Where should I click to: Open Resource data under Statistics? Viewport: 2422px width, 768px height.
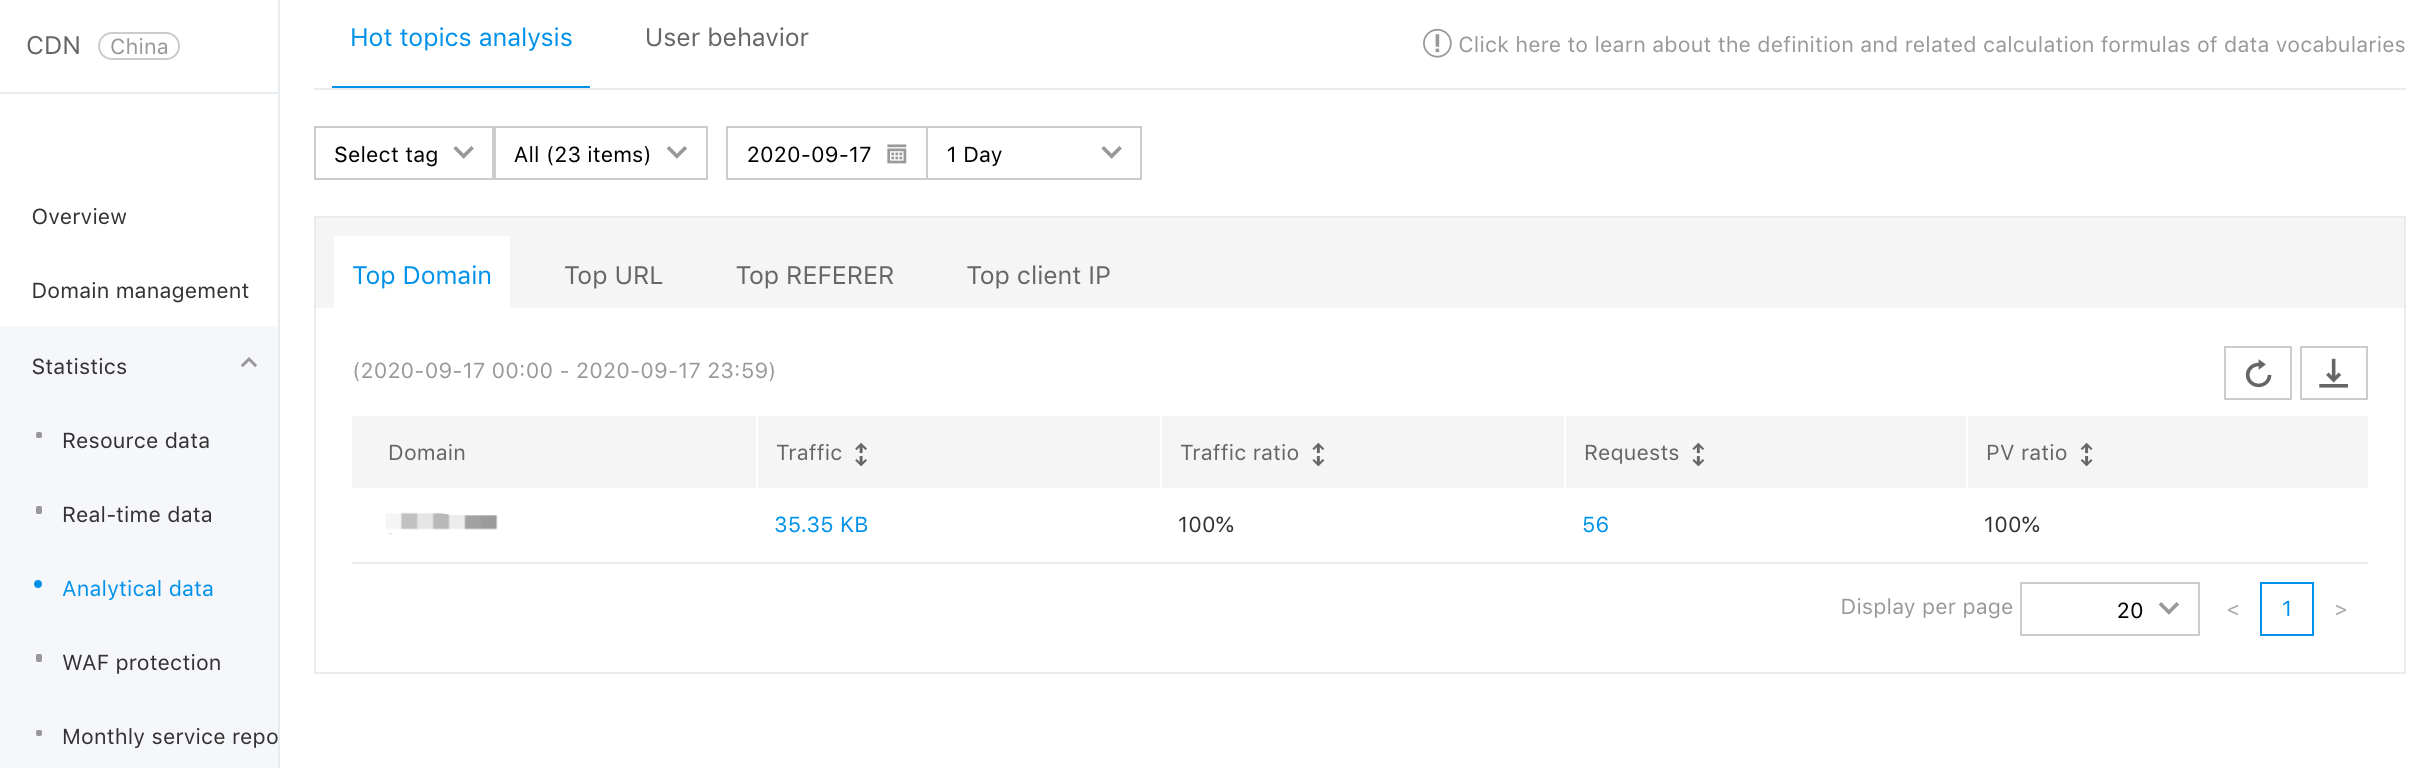(x=136, y=441)
